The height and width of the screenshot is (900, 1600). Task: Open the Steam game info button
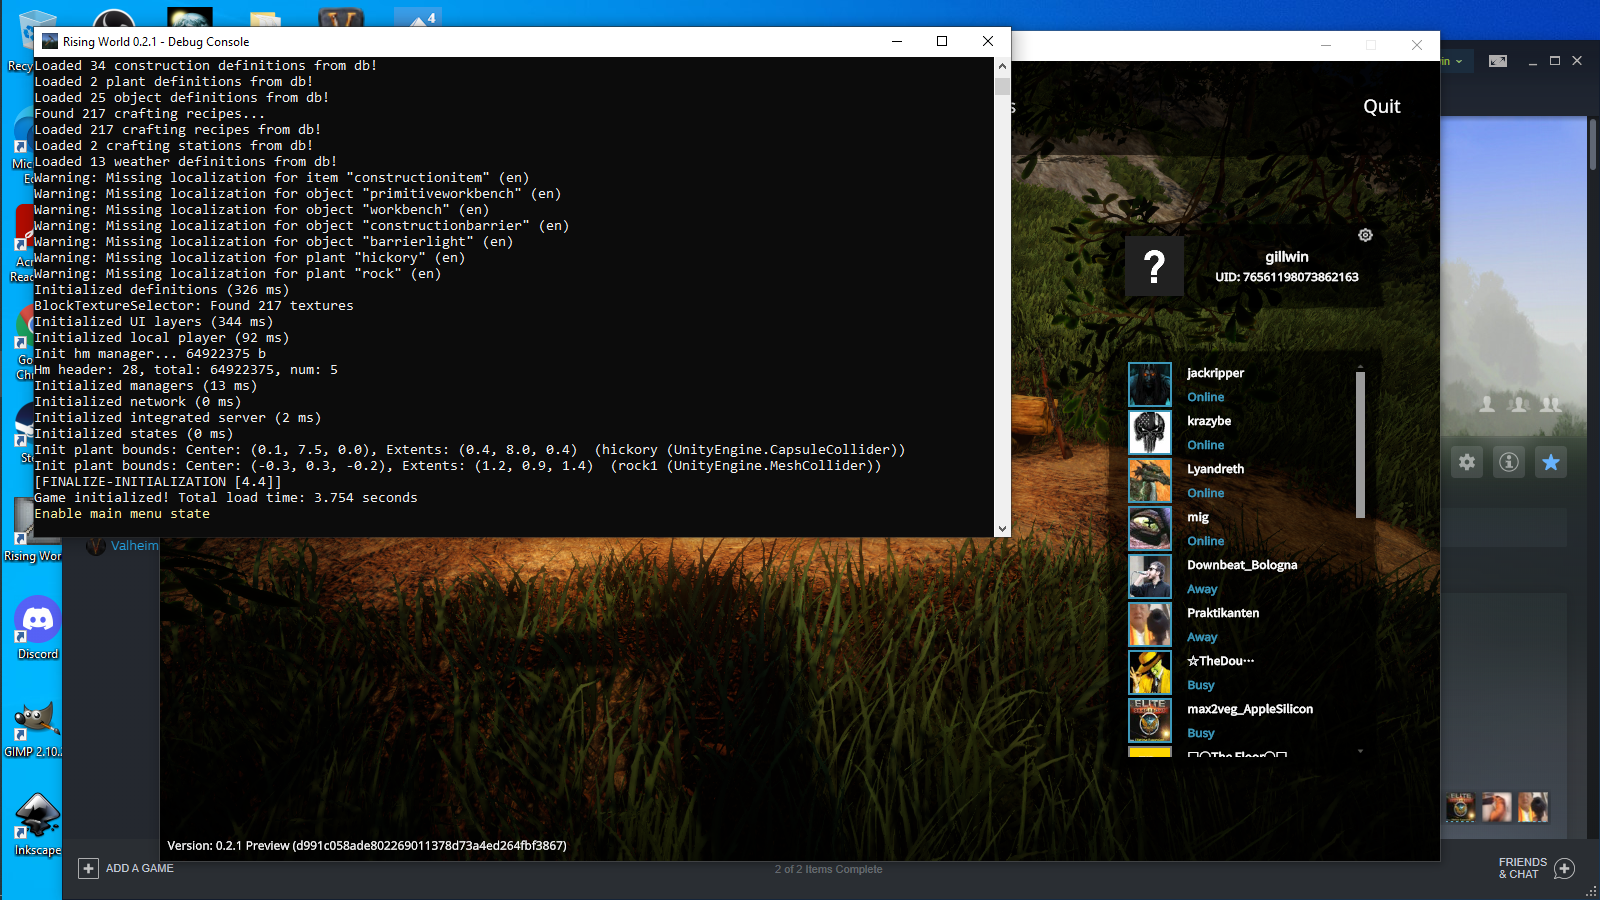point(1508,462)
